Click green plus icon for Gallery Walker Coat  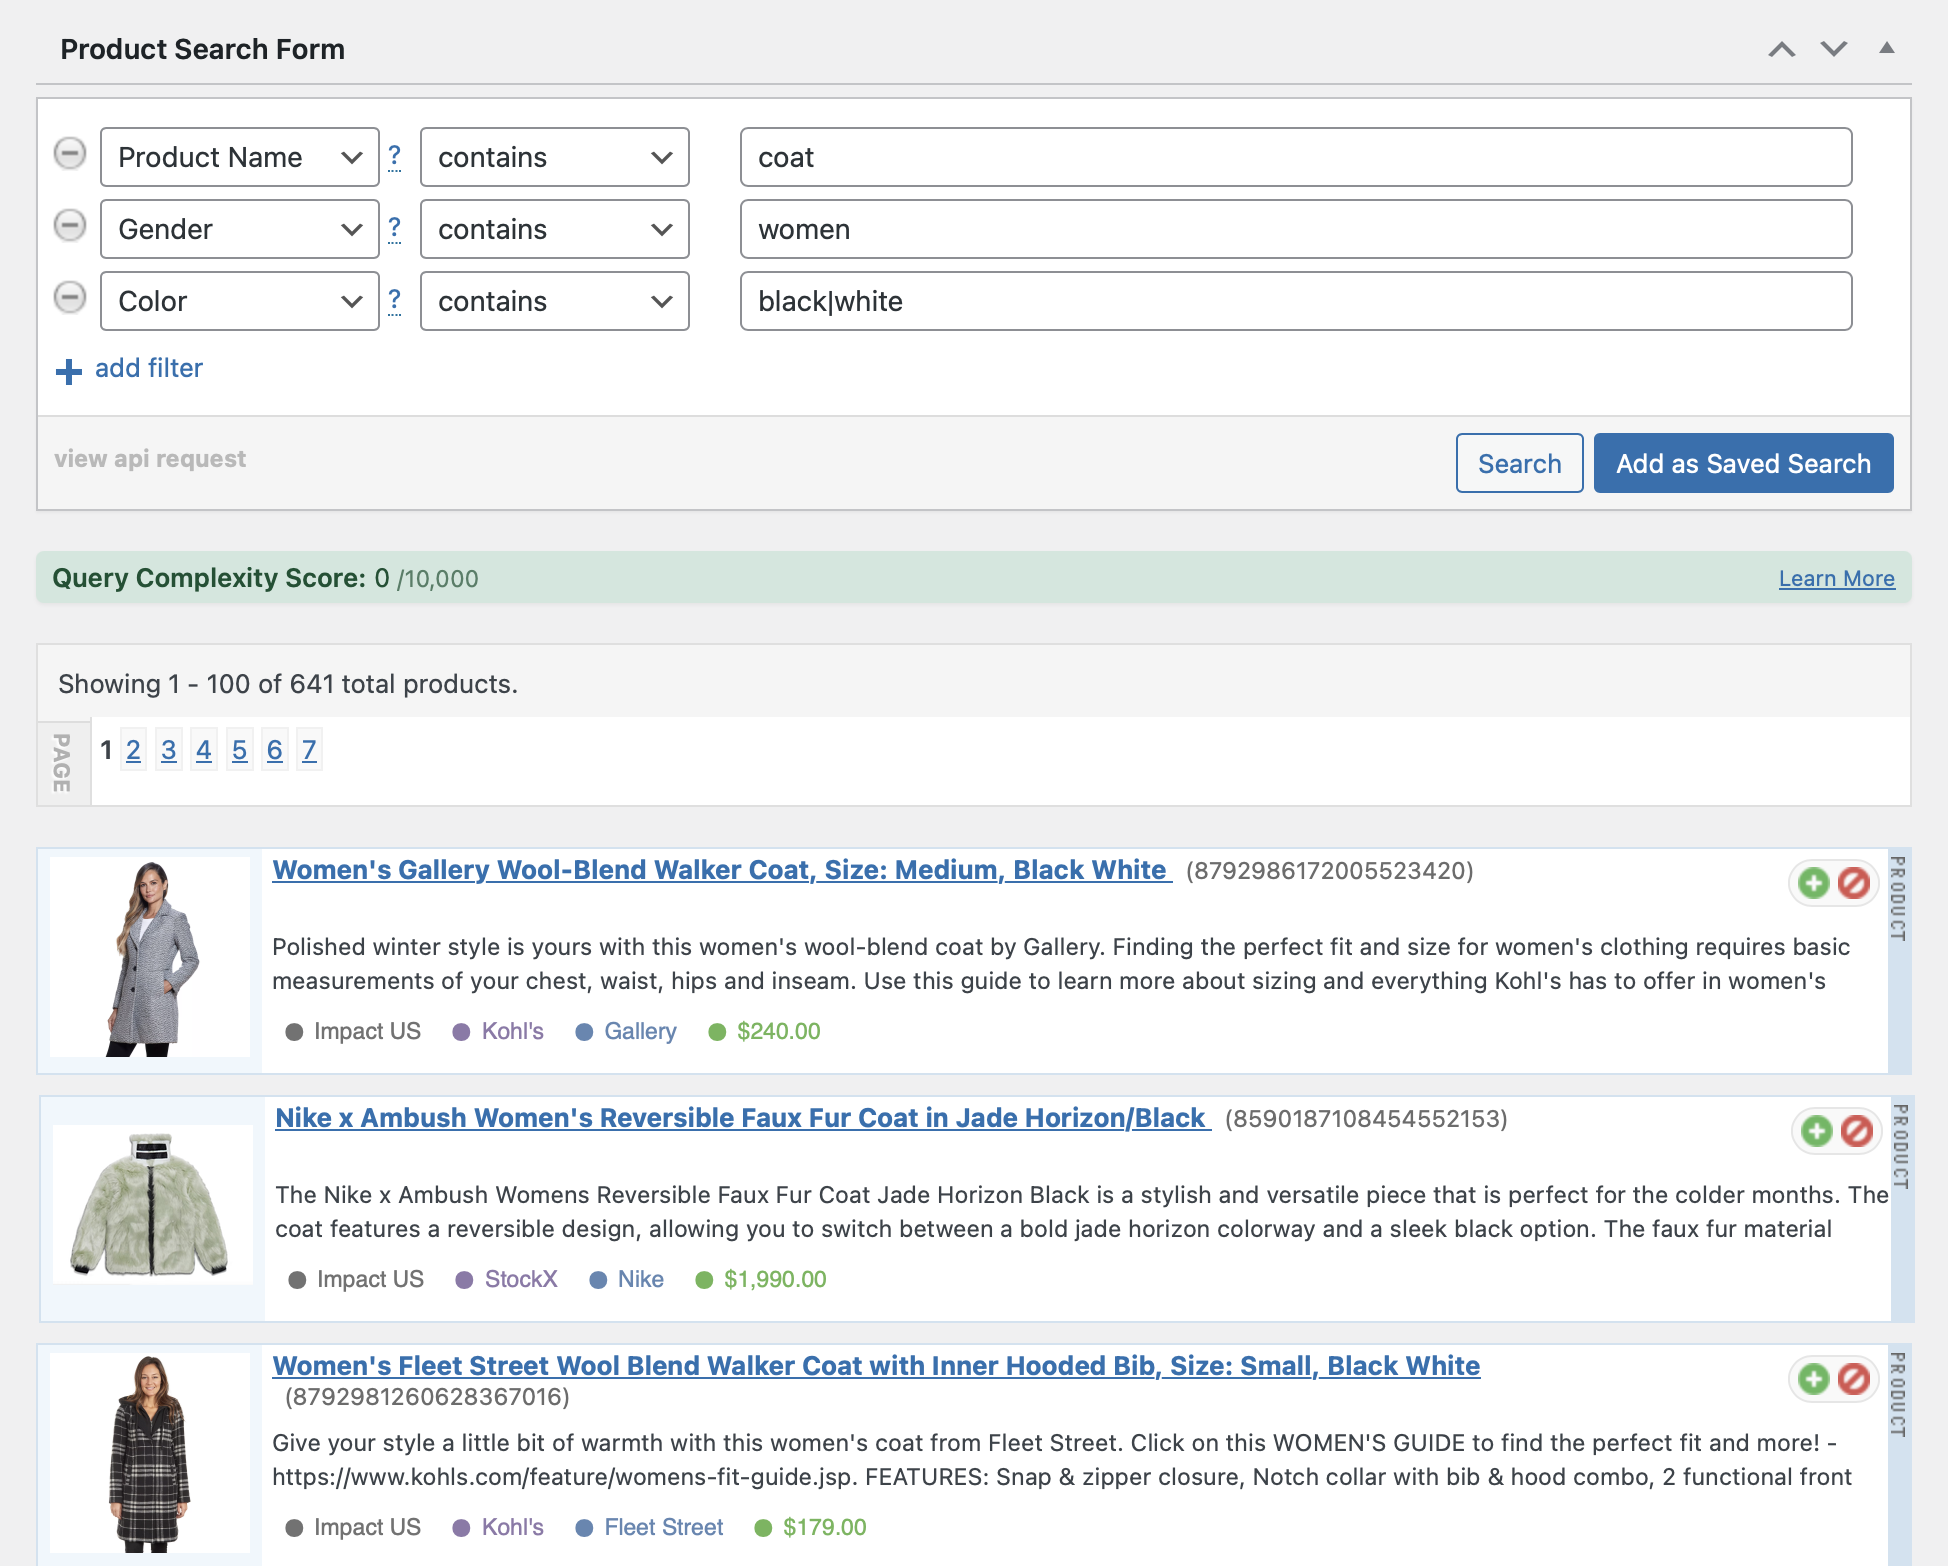(1813, 883)
